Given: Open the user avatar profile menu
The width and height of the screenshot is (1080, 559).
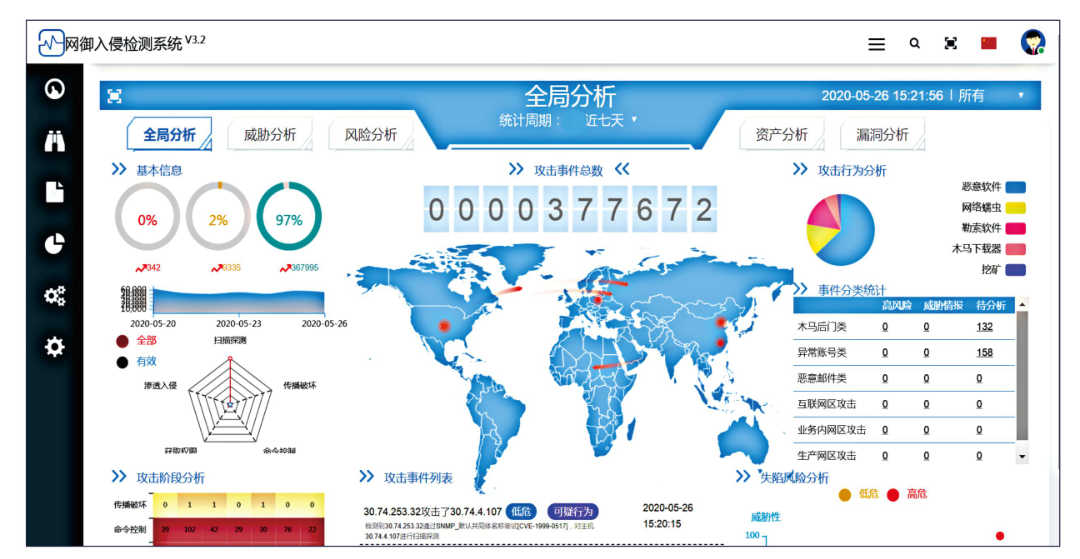Looking at the screenshot, I should (1032, 43).
